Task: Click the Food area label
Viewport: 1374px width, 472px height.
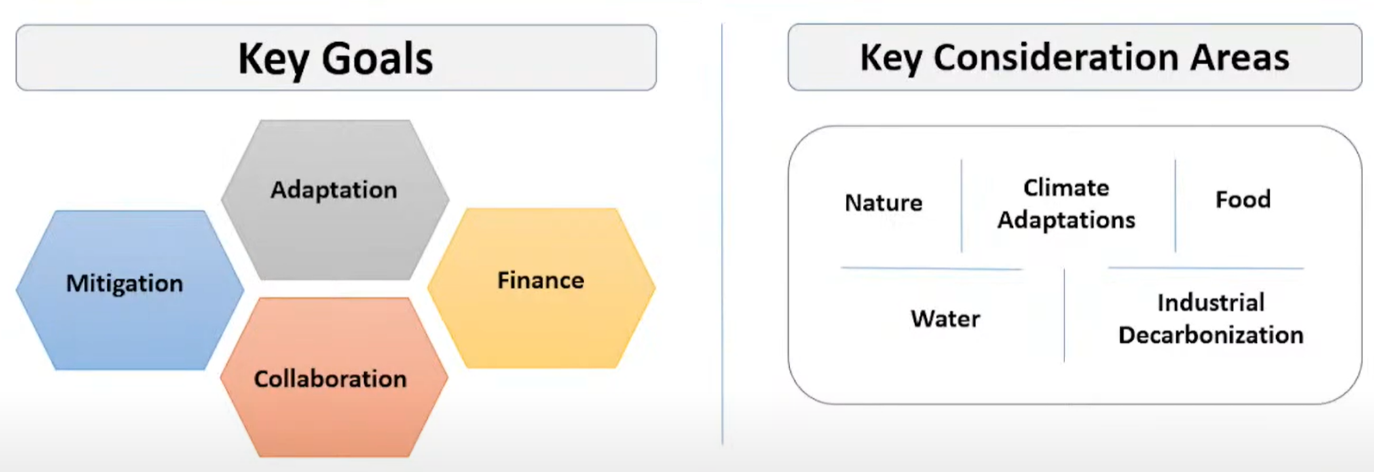Action: tap(1243, 199)
